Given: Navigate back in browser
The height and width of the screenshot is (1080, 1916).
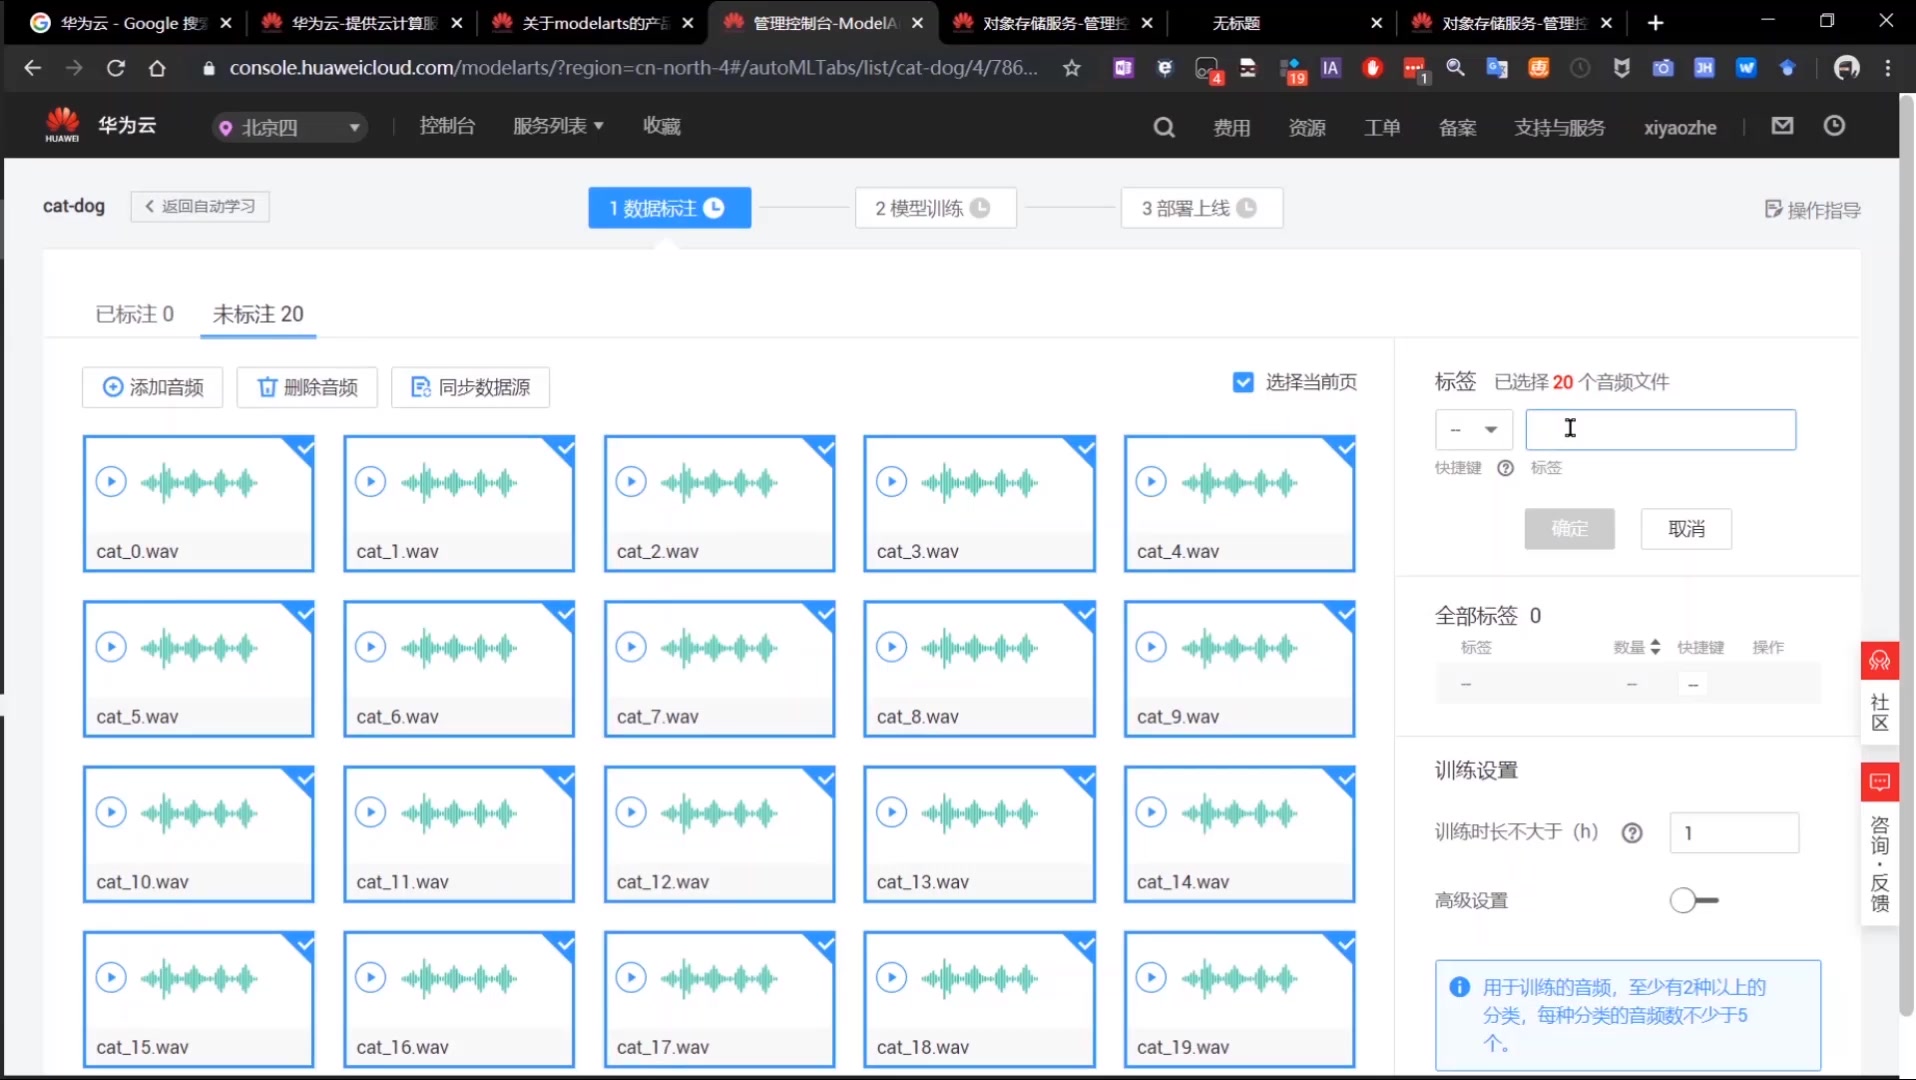Looking at the screenshot, I should tap(32, 68).
